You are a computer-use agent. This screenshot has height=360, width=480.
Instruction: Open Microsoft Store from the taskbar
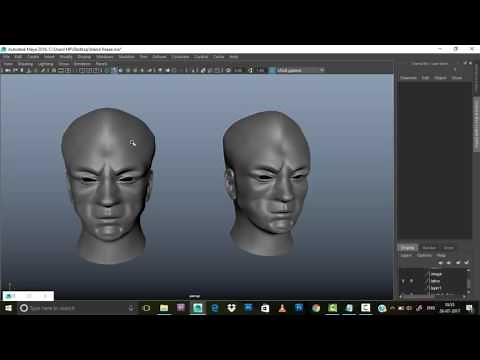pyautogui.click(x=265, y=308)
